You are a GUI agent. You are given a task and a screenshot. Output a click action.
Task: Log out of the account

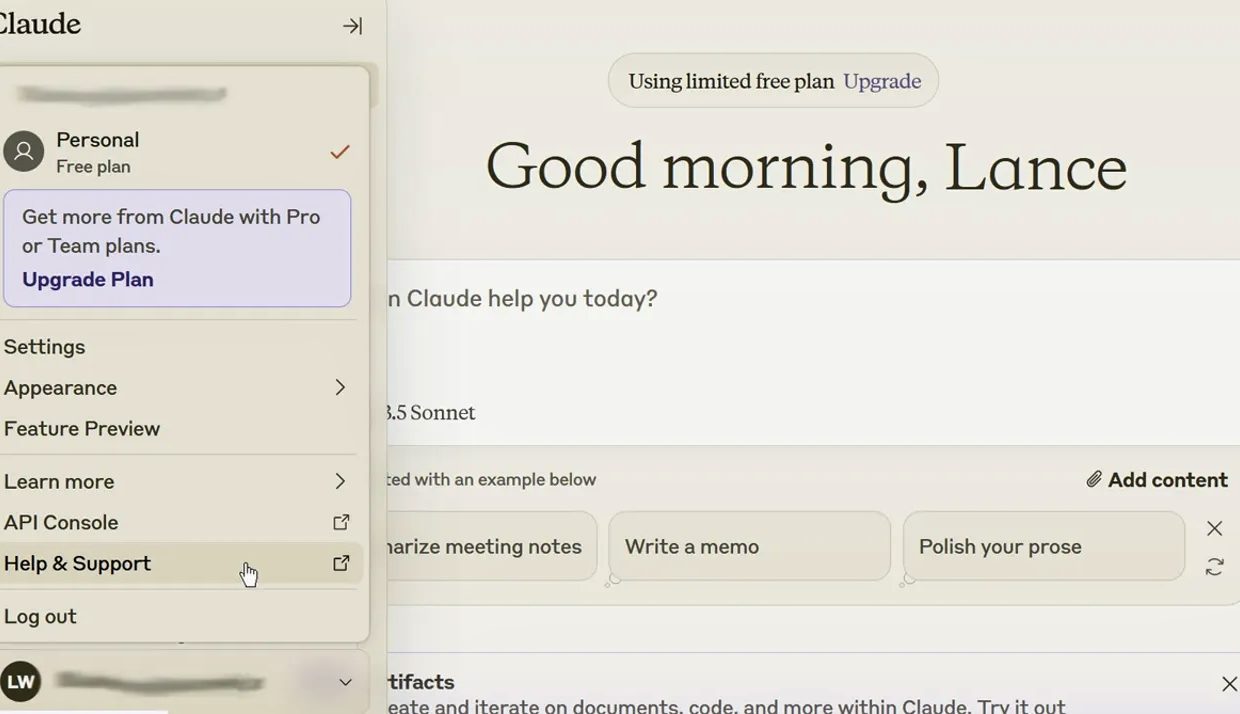pos(40,617)
